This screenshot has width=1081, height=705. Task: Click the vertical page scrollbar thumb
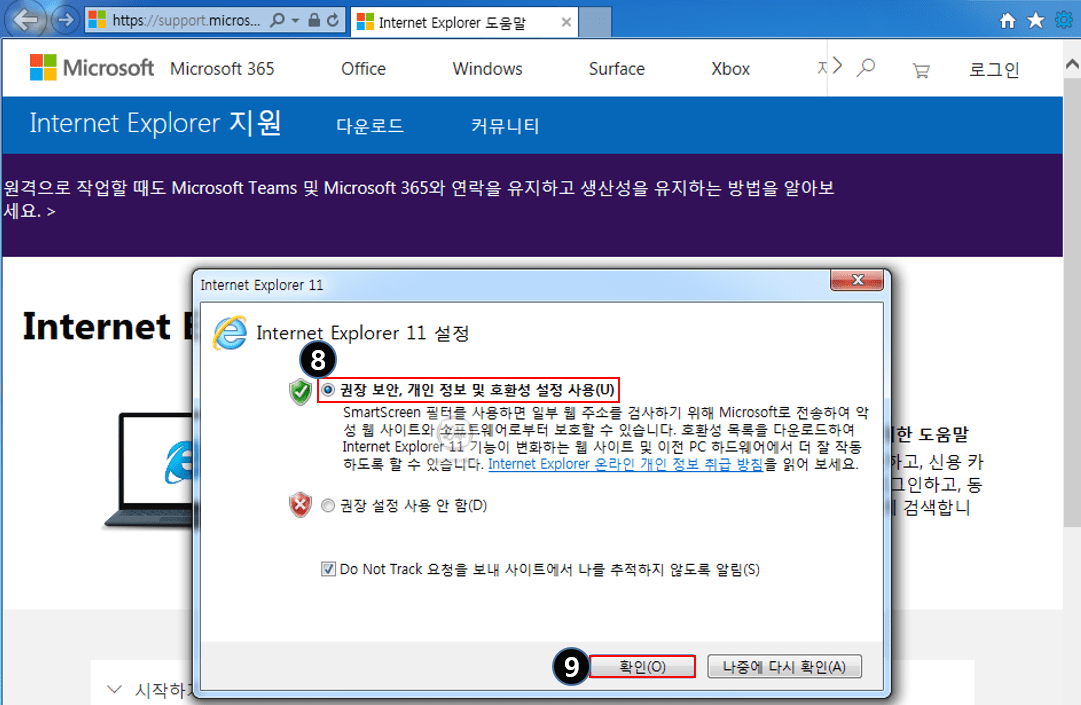tap(1072, 302)
